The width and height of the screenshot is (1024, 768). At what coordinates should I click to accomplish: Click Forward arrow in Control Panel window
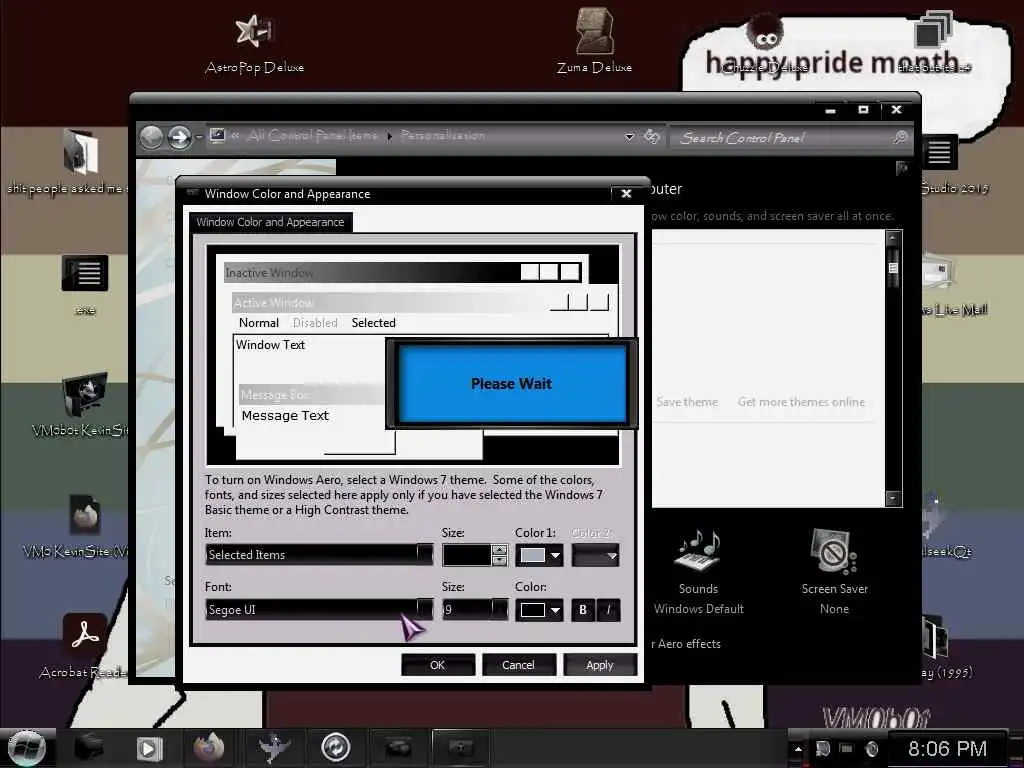179,137
